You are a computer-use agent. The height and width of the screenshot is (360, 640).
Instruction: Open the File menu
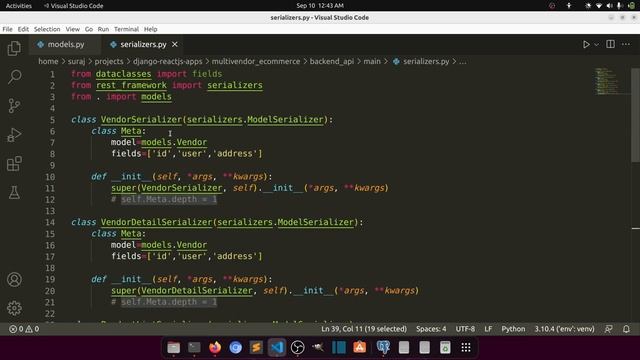point(7,29)
